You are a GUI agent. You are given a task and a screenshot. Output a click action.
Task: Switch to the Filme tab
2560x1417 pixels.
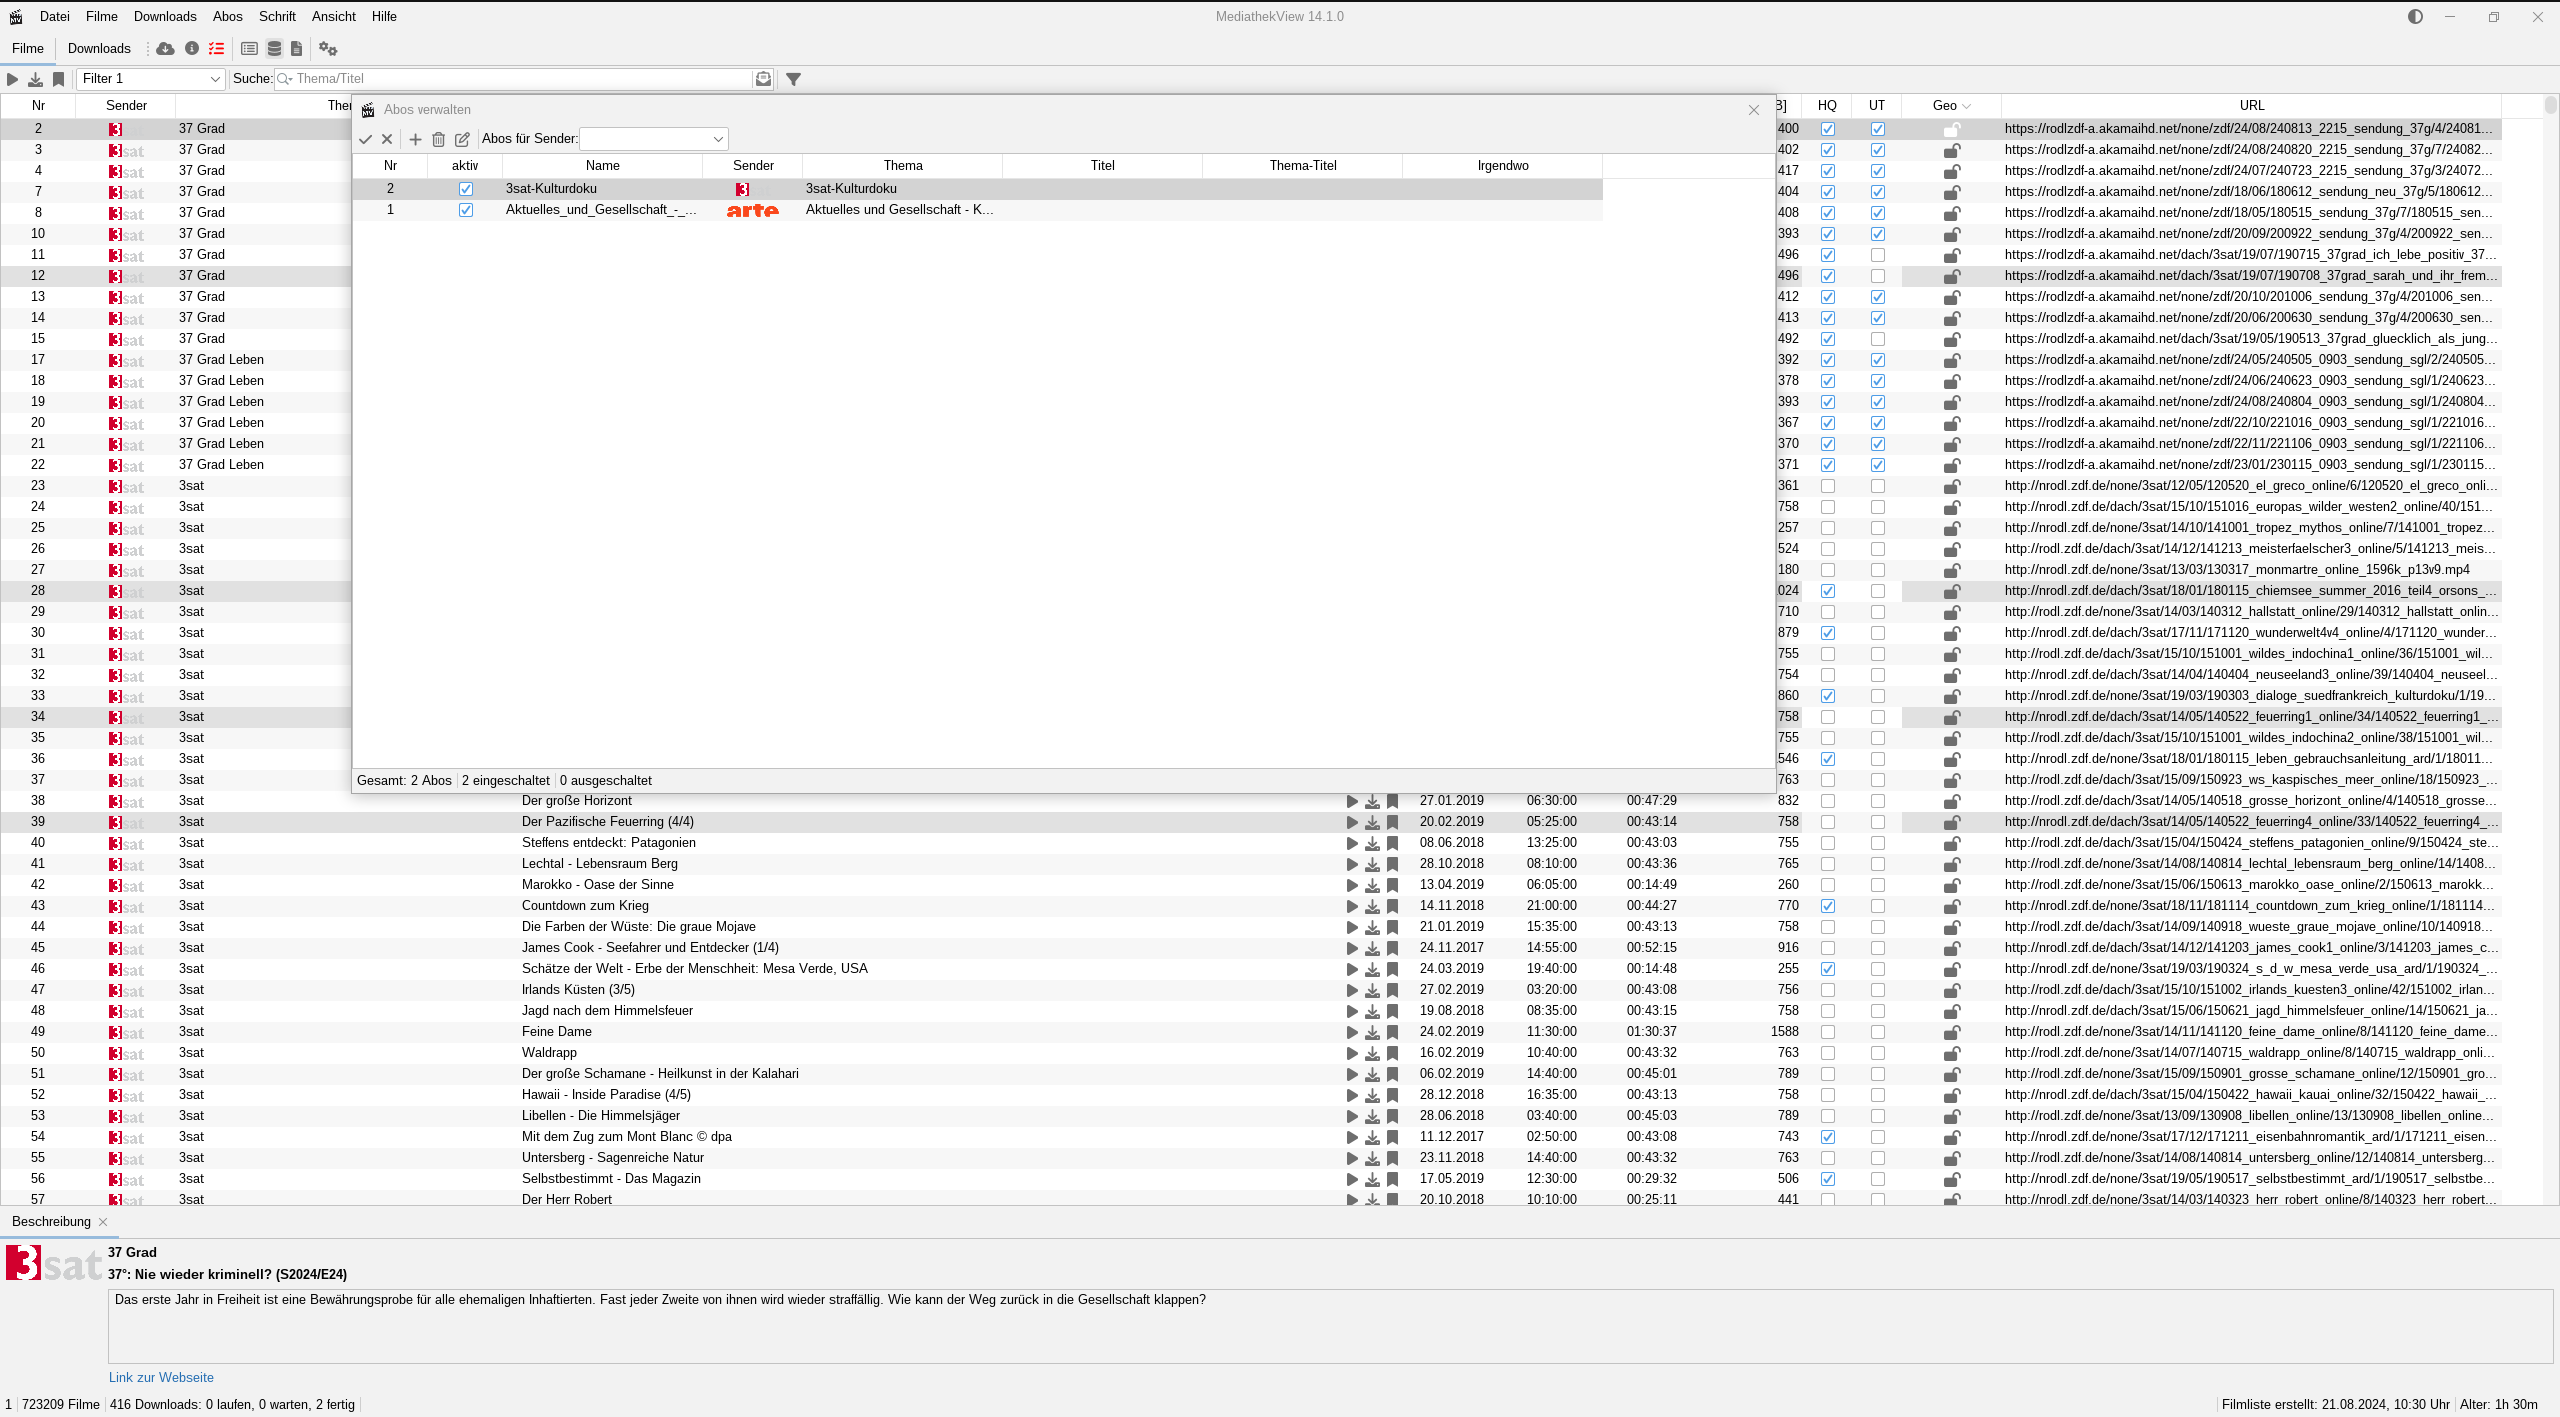tap(28, 48)
